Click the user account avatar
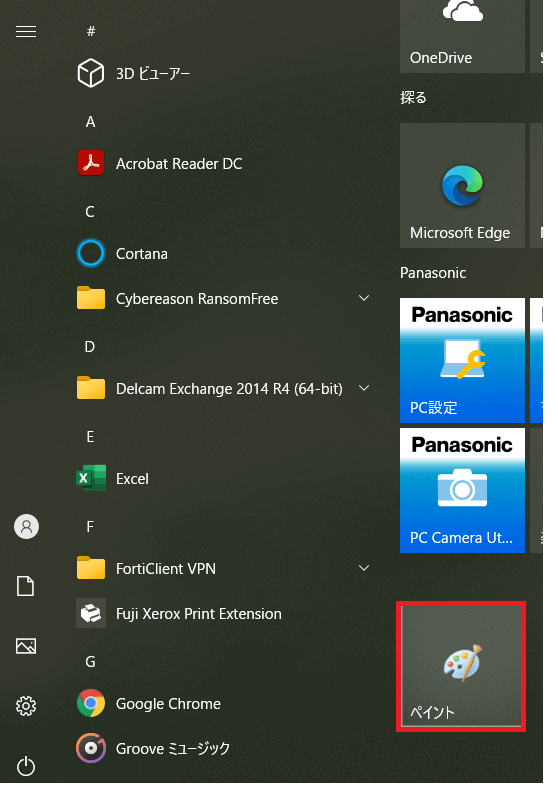The width and height of the screenshot is (558, 793). tap(26, 526)
